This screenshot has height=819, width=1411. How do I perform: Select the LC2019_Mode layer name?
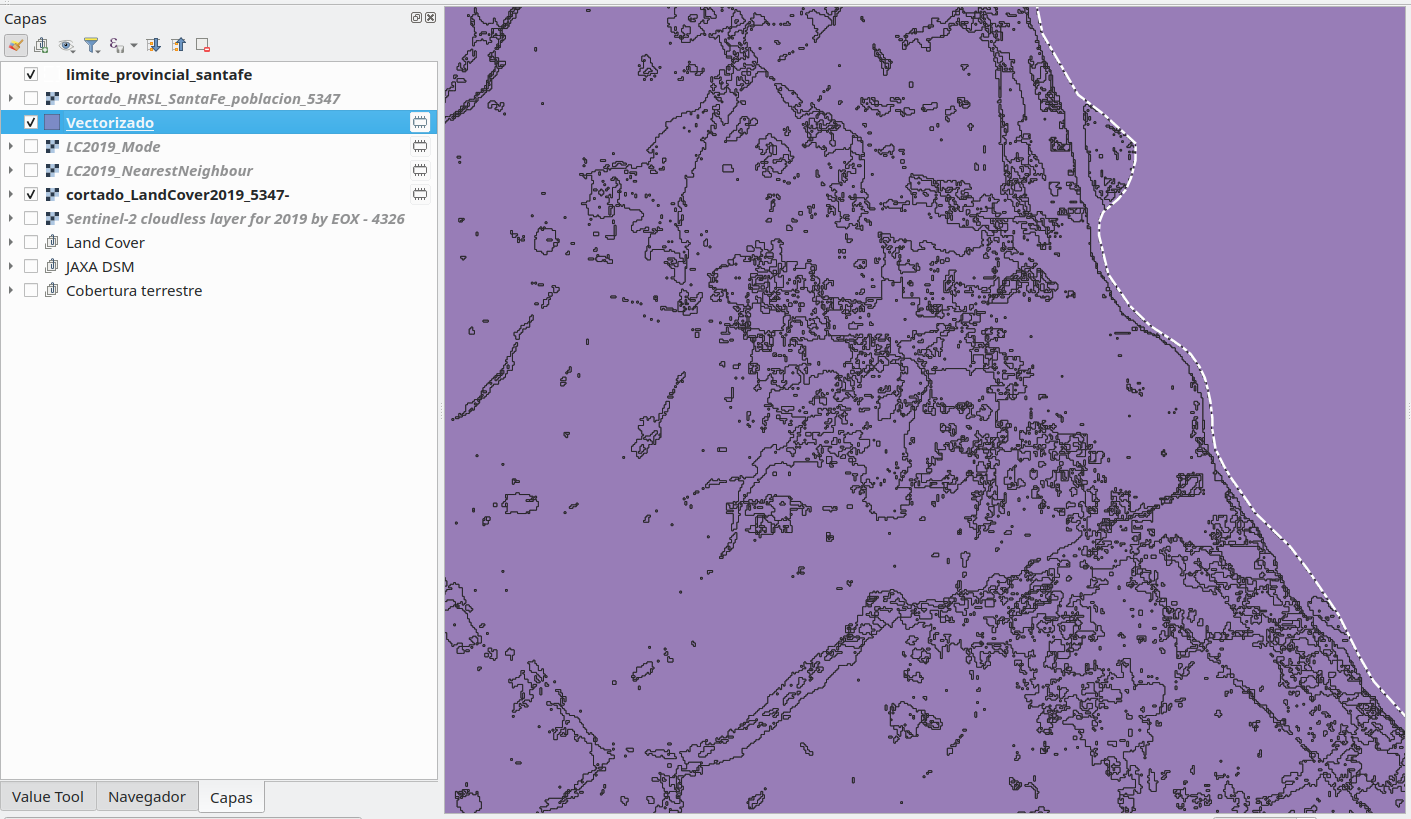[x=113, y=146]
